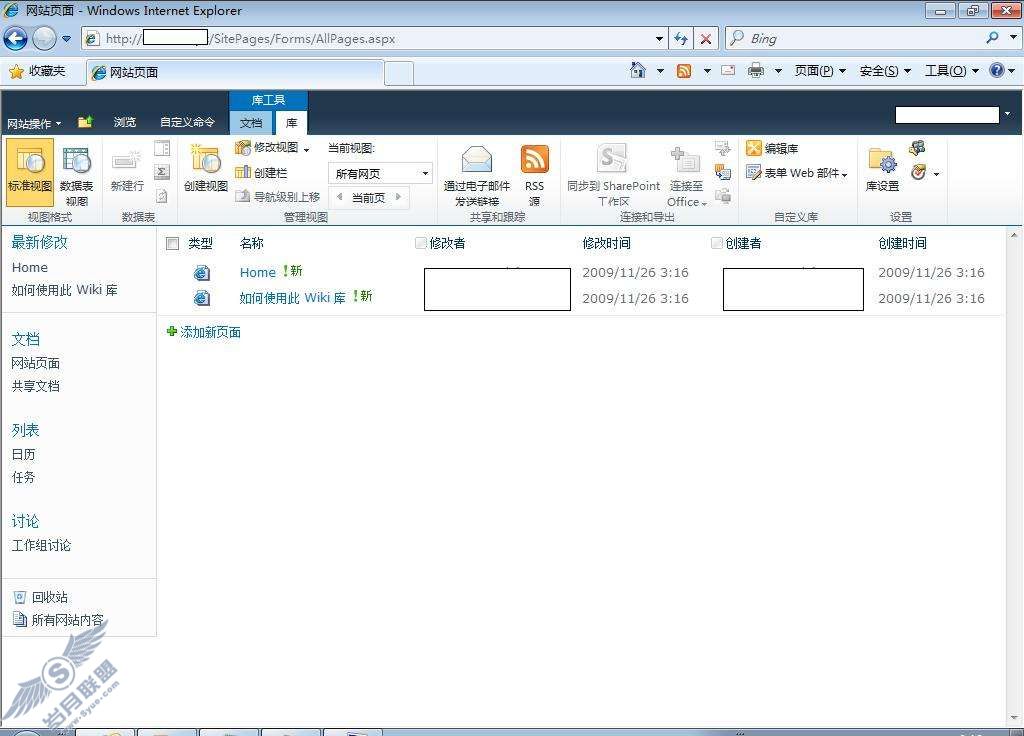Click the IE Print icon
This screenshot has width=1024, height=736.
tap(756, 70)
